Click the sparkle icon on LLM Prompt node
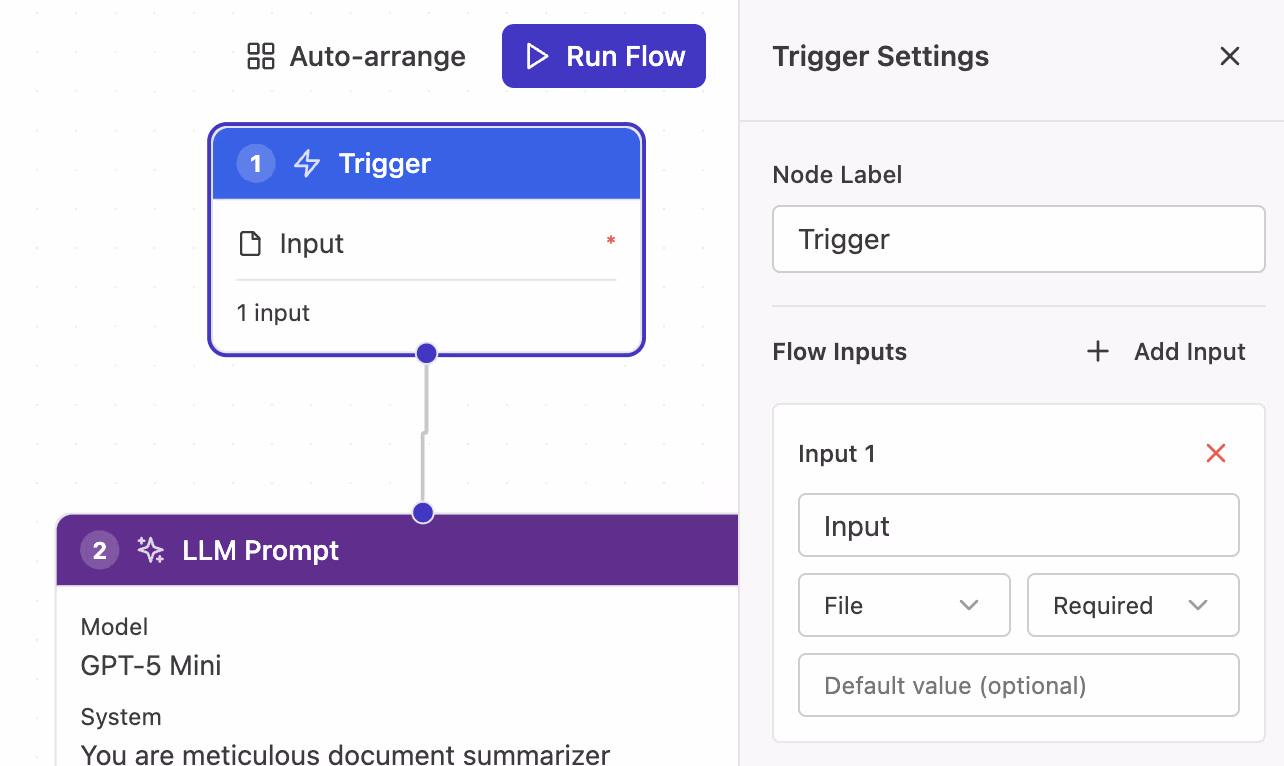The height and width of the screenshot is (766, 1284). (151, 550)
